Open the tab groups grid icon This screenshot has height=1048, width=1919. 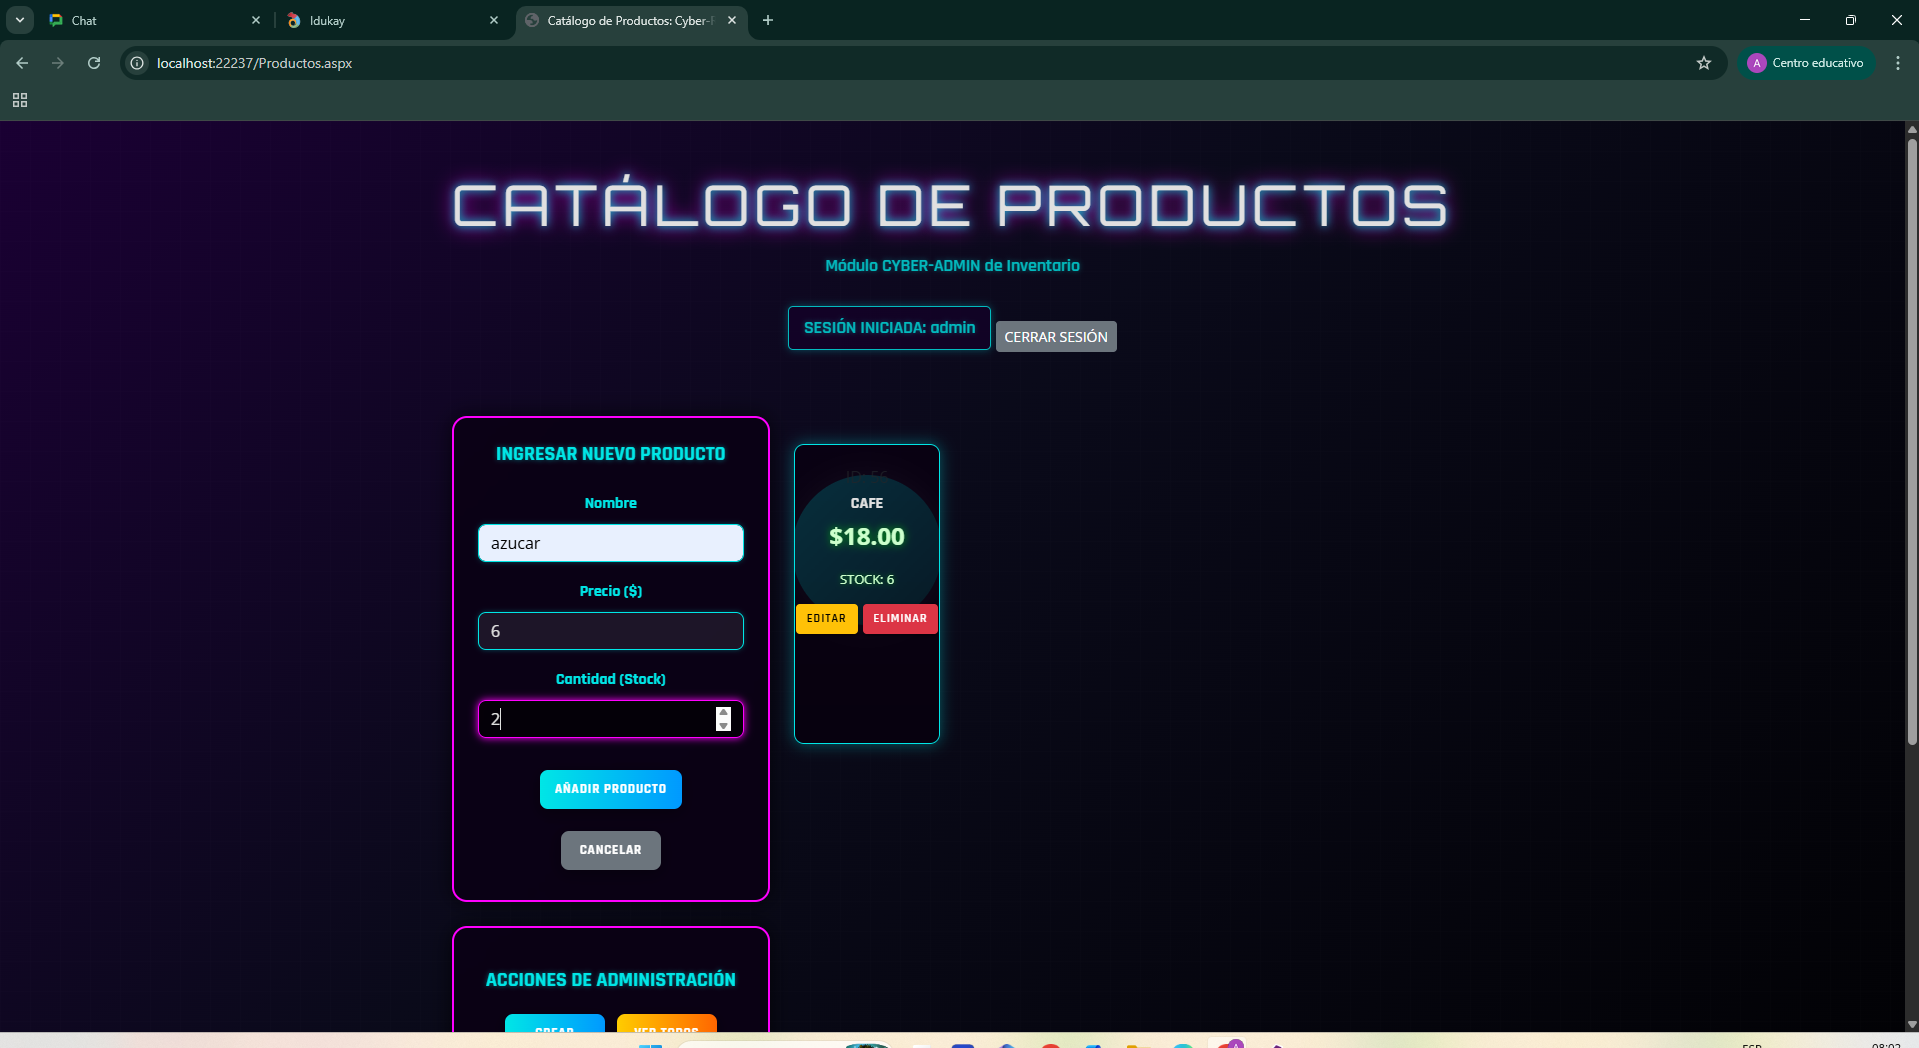[19, 100]
